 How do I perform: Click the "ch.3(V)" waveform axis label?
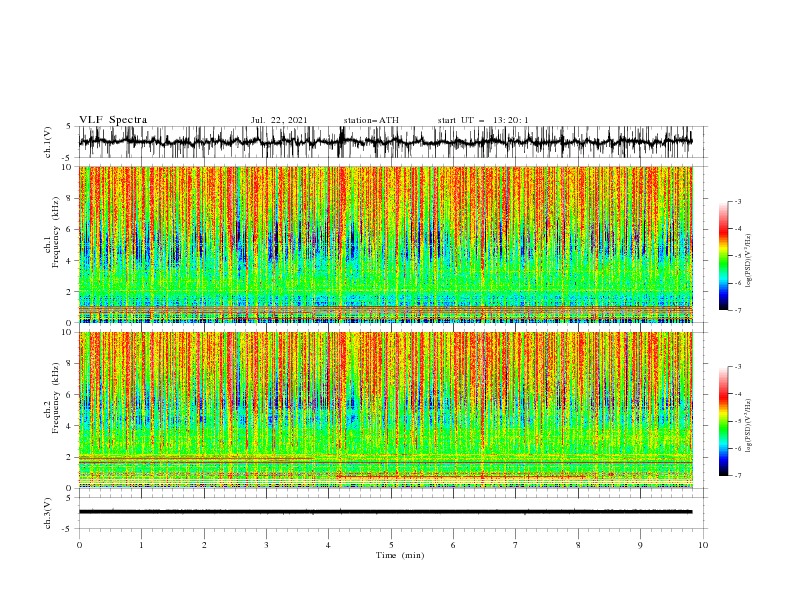coord(48,513)
